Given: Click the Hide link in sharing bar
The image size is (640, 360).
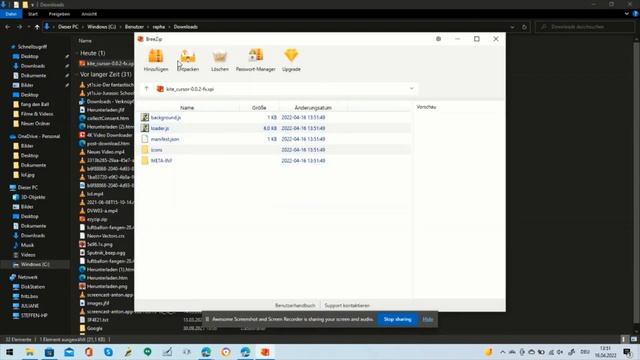Looking at the screenshot, I should [x=428, y=319].
